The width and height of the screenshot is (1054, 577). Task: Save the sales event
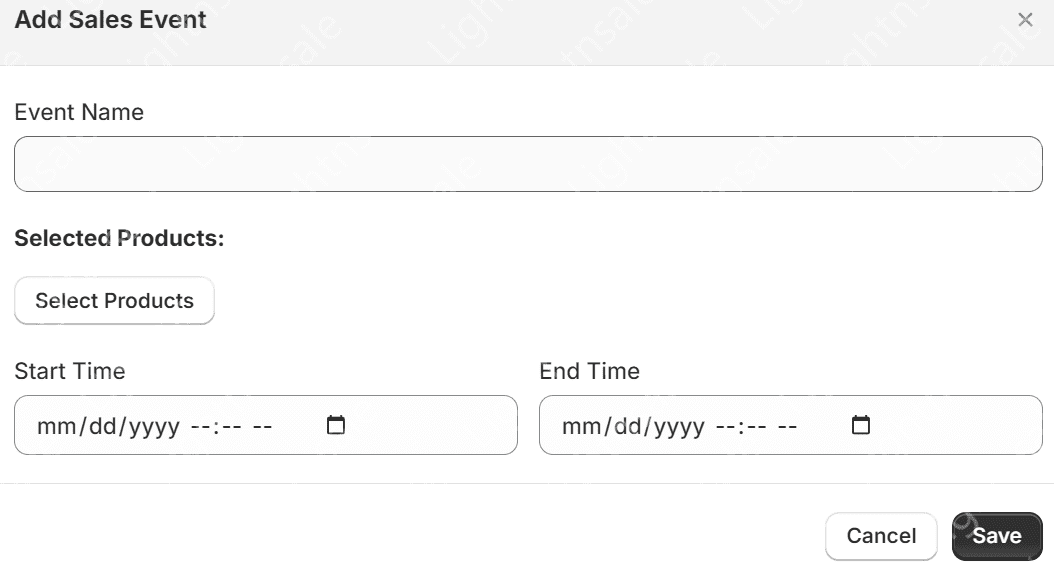pyautogui.click(x=997, y=536)
